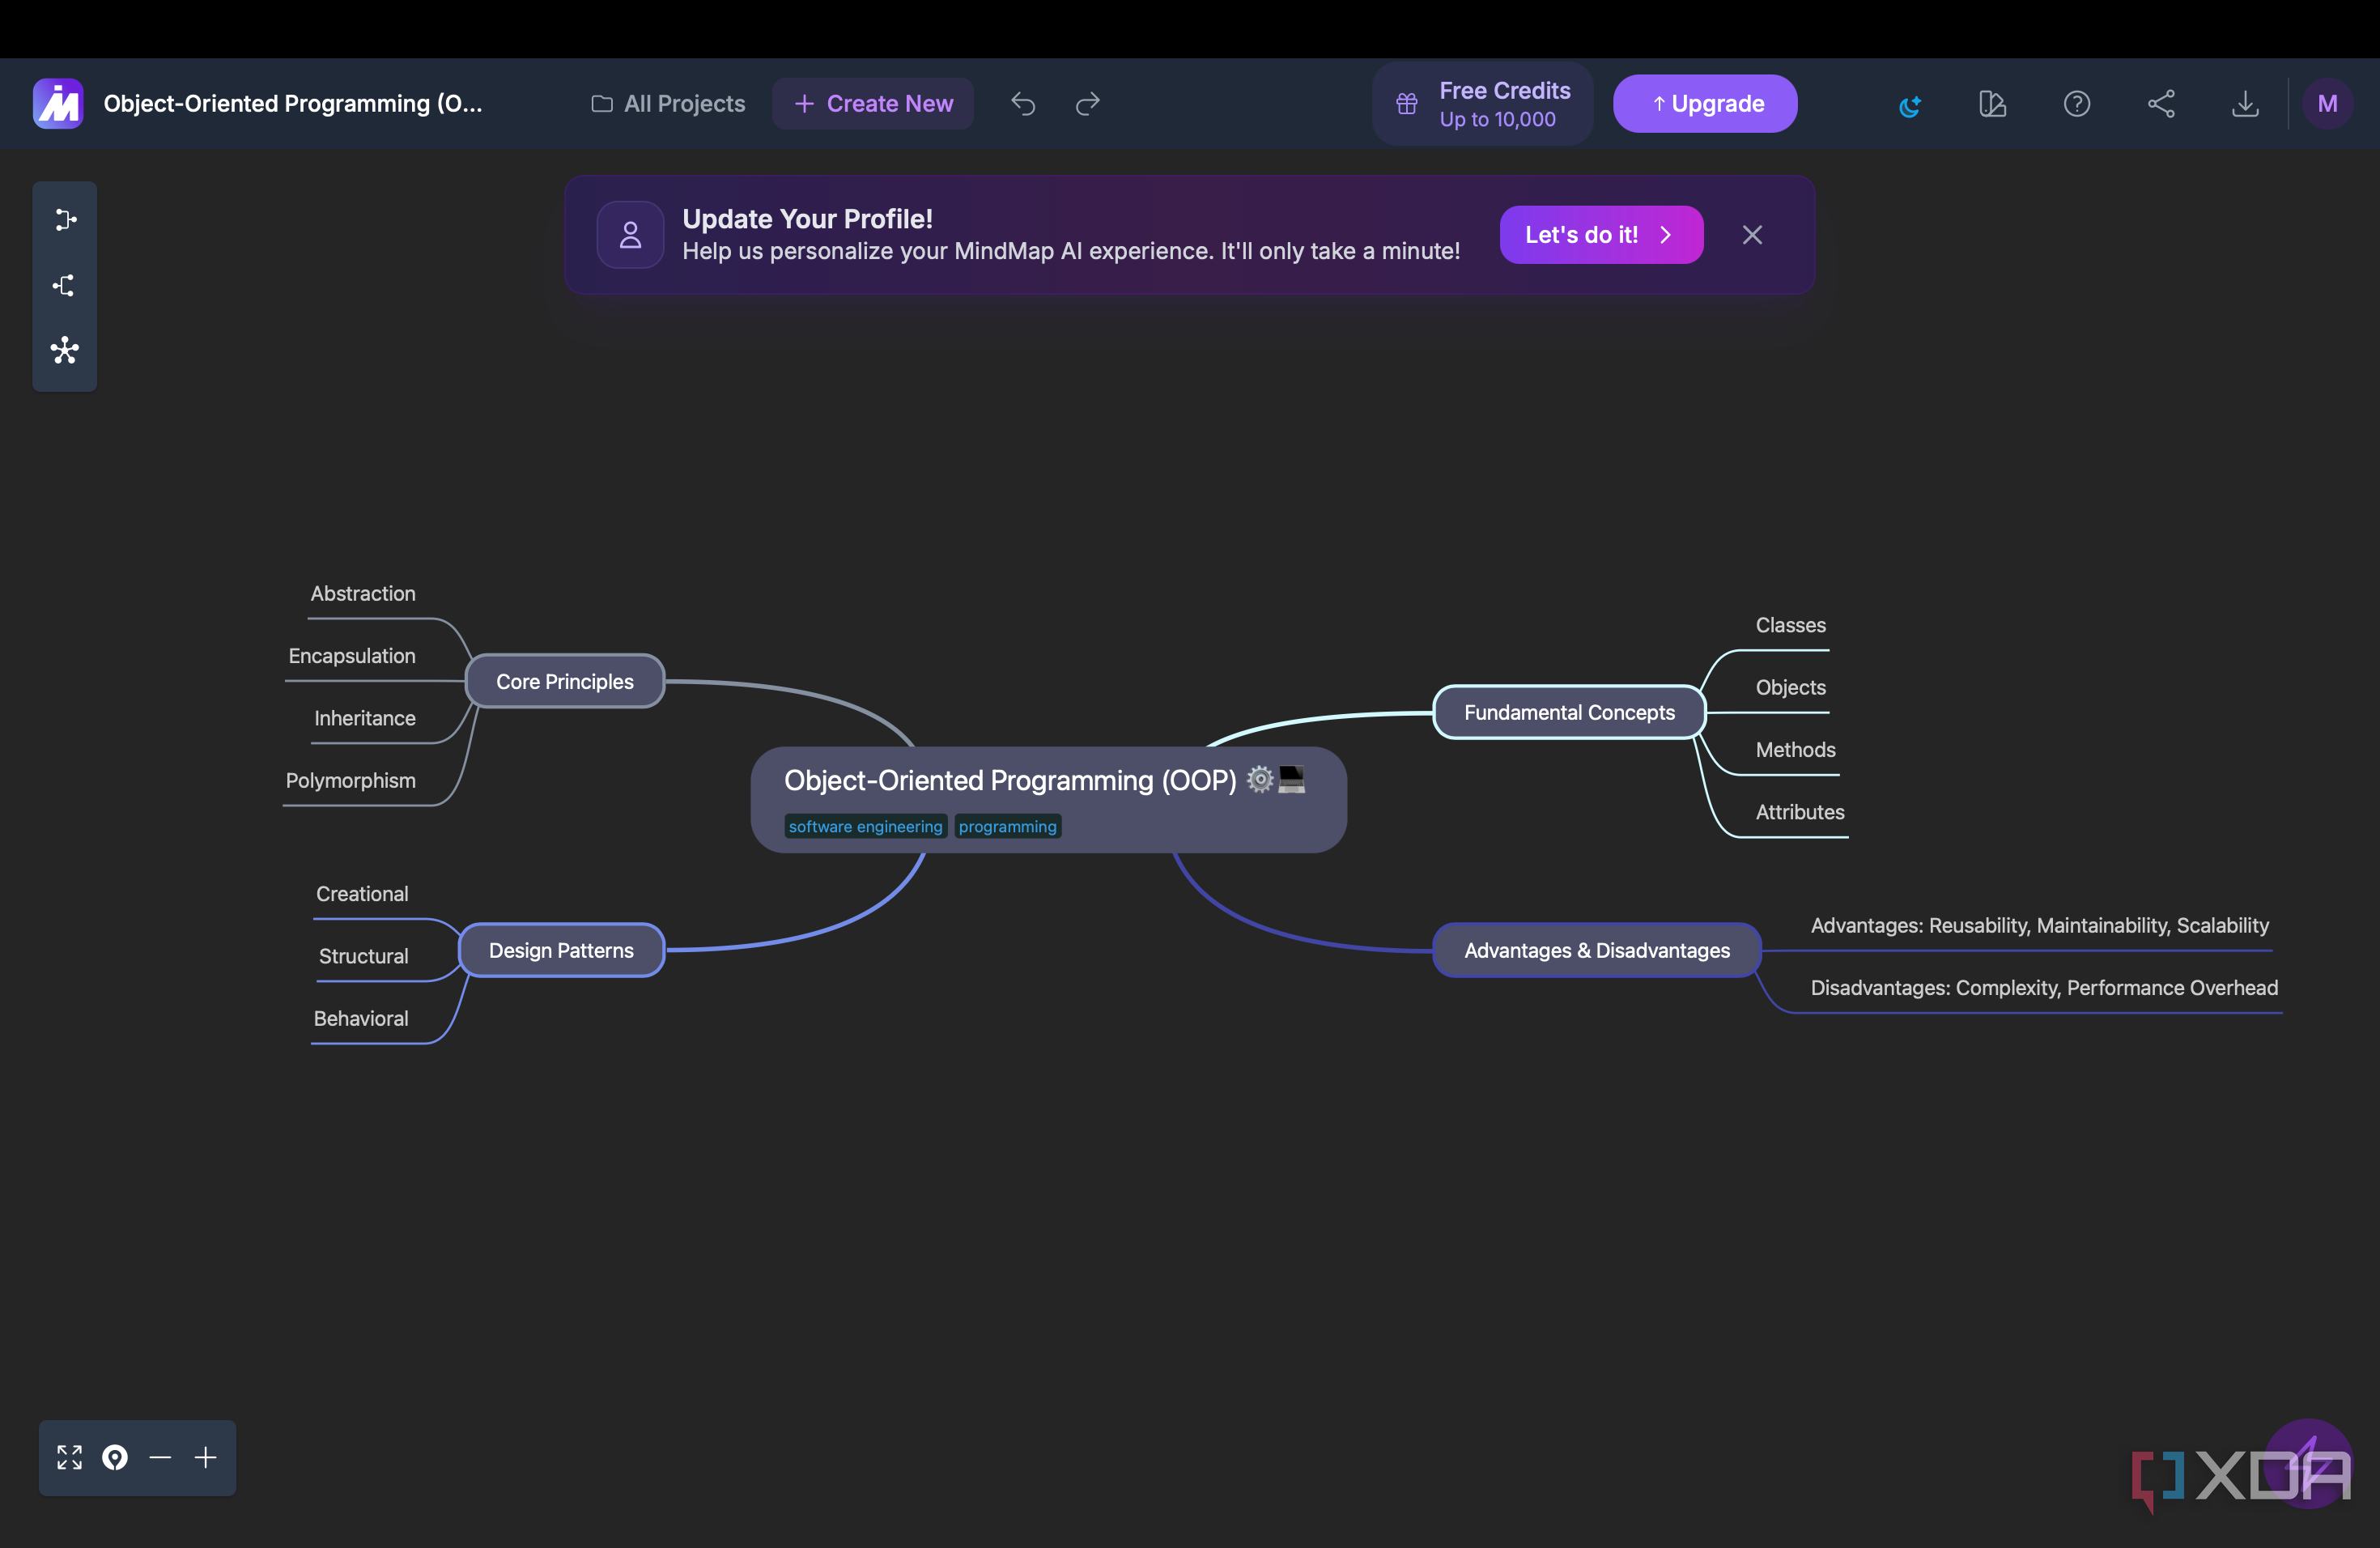Screen dimensions: 2380x1548
Task: Select the Classes leaf node
Action: point(1790,625)
